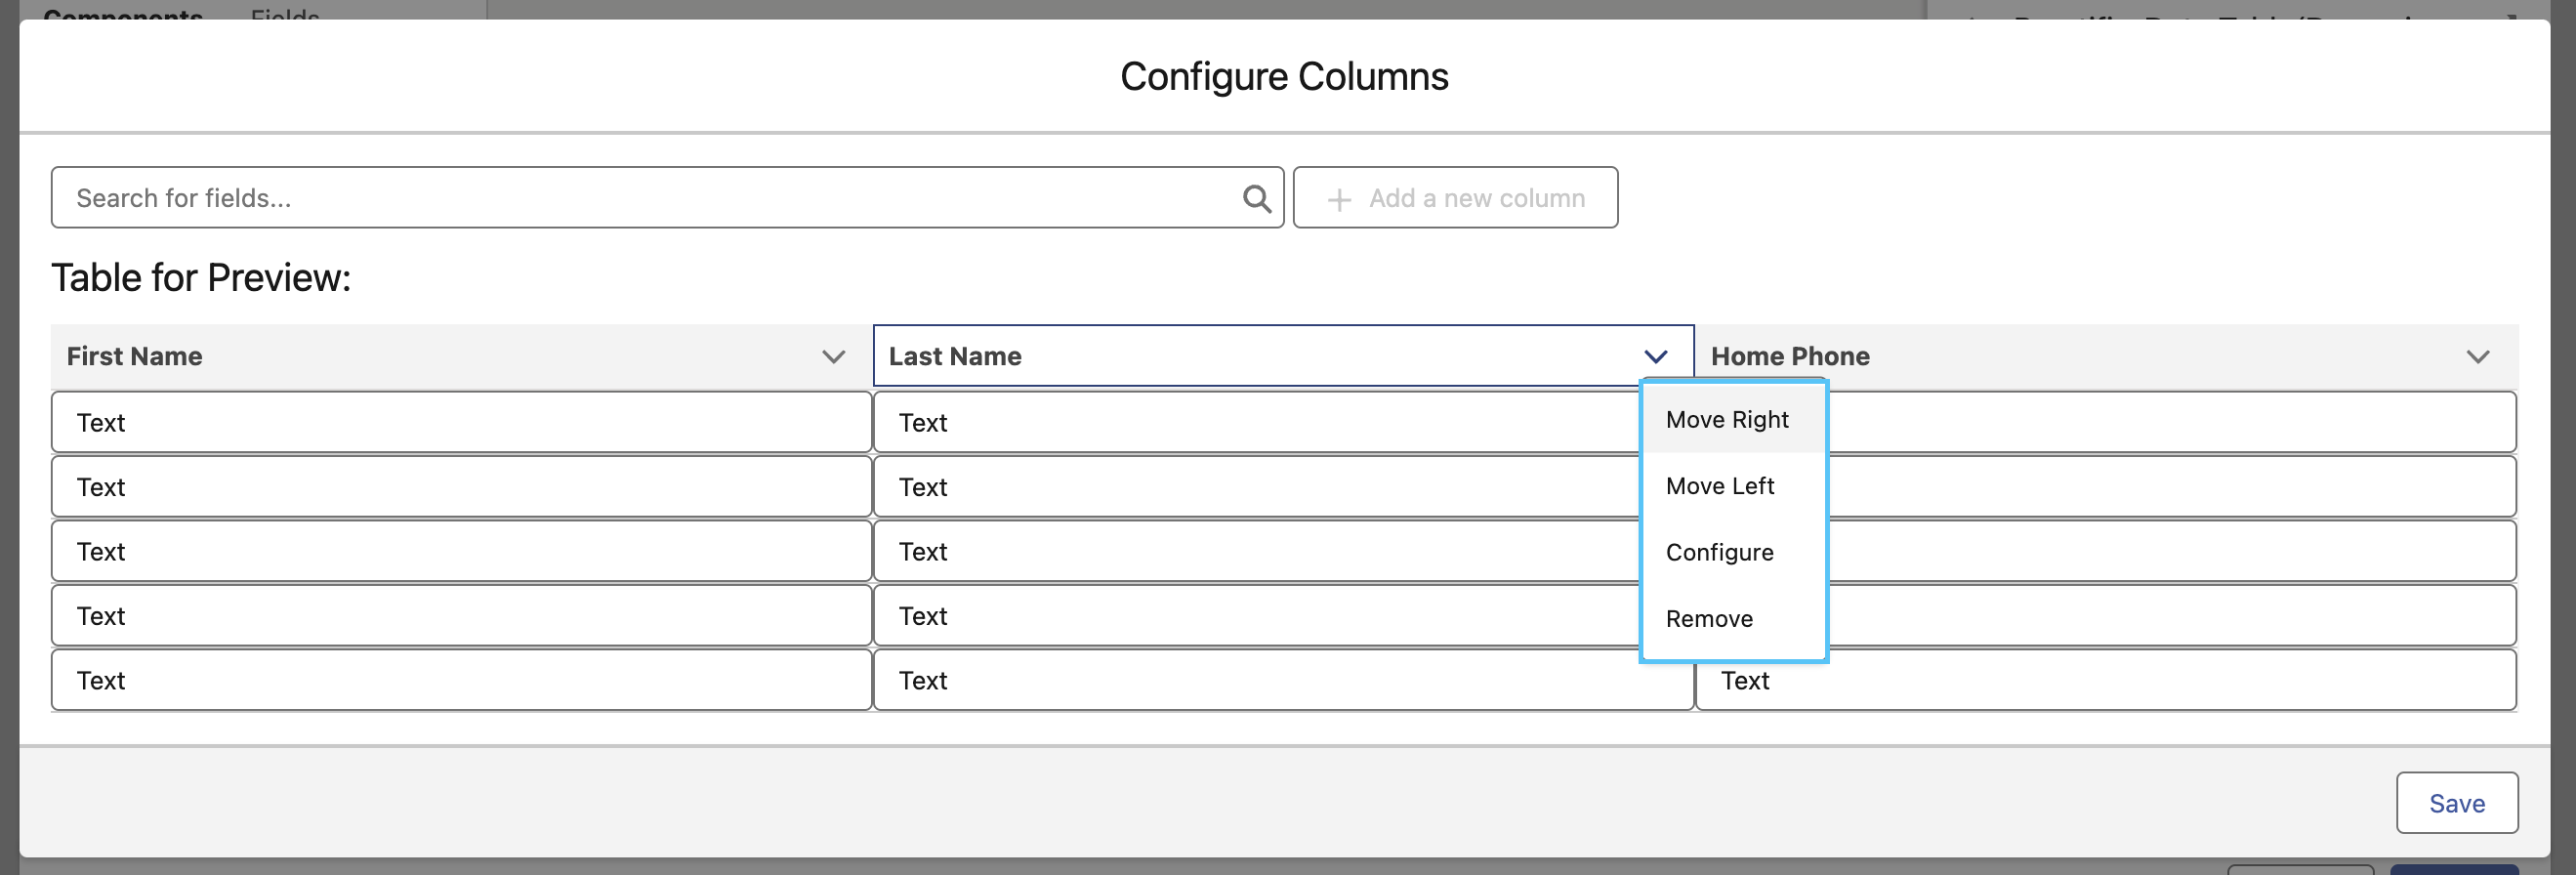Click the plus icon on Add column button
This screenshot has width=2576, height=875.
tap(1338, 199)
